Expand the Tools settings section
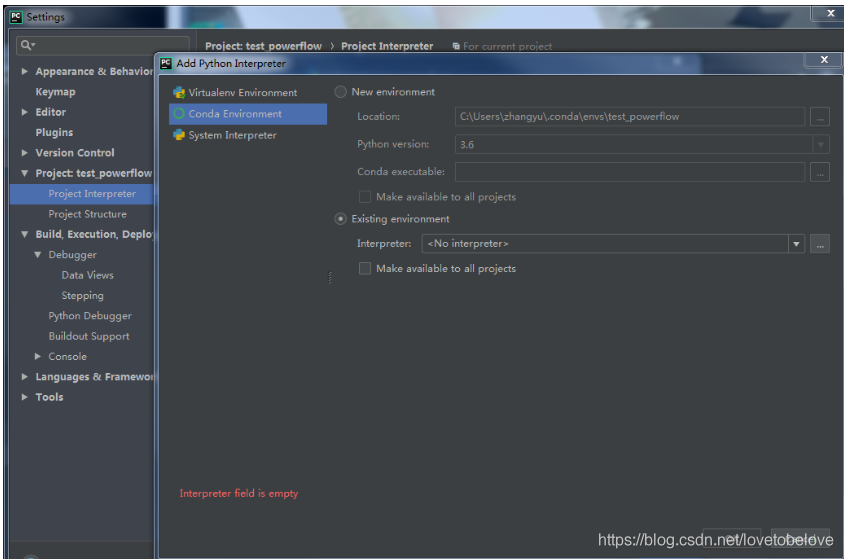The height and width of the screenshot is (559, 844). coord(24,397)
